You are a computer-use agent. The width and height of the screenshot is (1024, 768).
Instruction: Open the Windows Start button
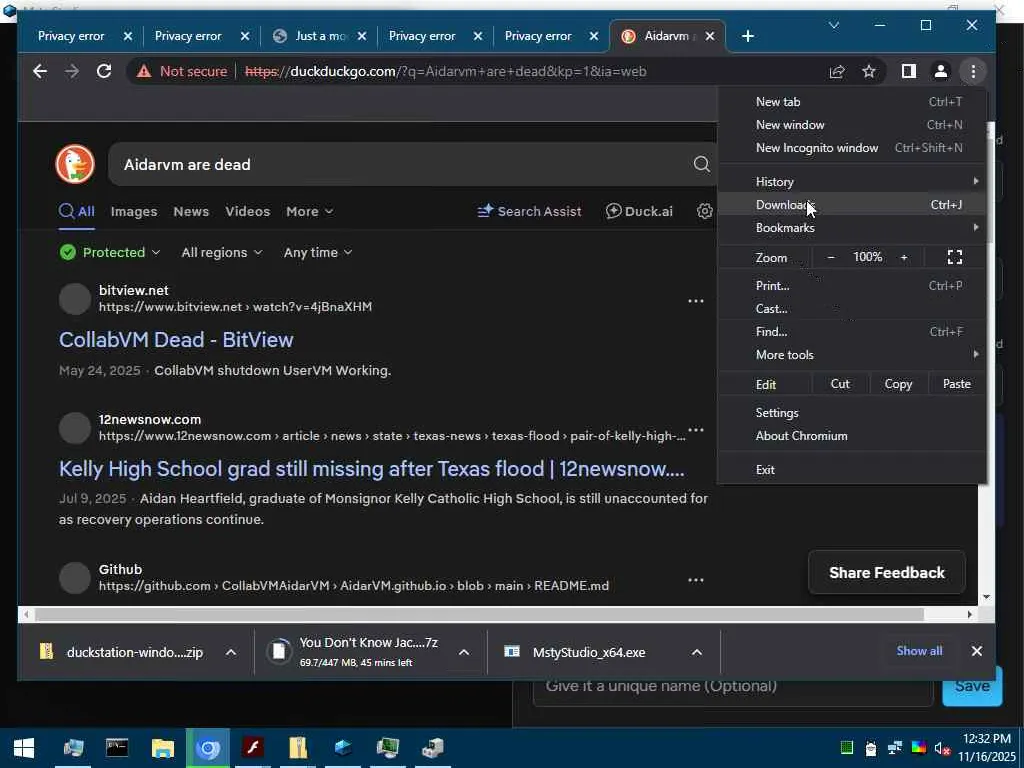pyautogui.click(x=24, y=748)
